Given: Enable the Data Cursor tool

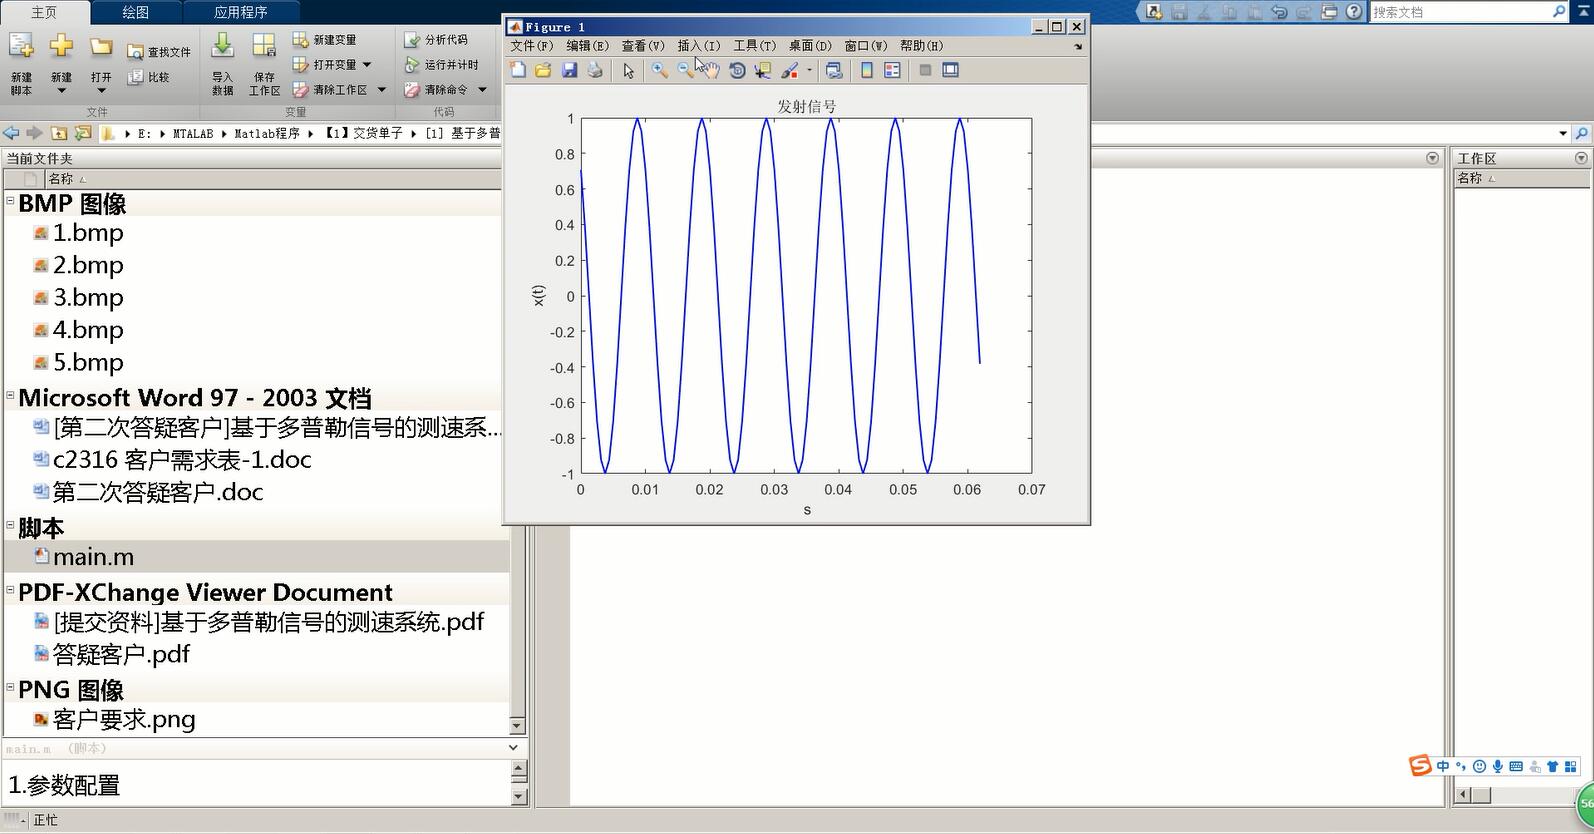Looking at the screenshot, I should (763, 70).
